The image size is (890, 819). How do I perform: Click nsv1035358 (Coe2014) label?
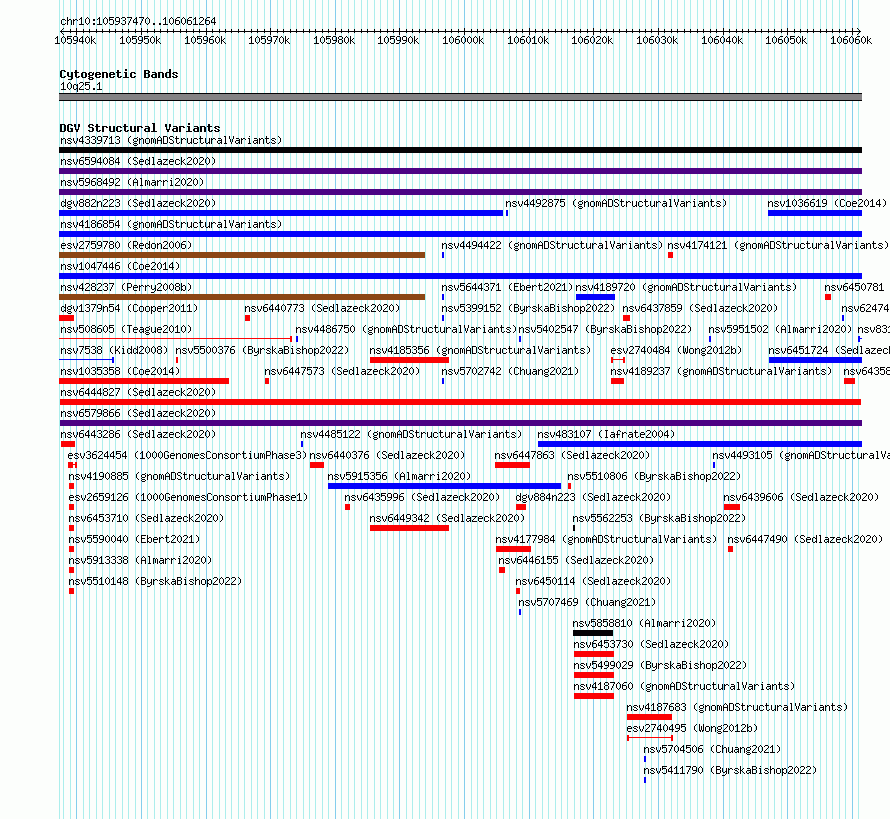120,371
